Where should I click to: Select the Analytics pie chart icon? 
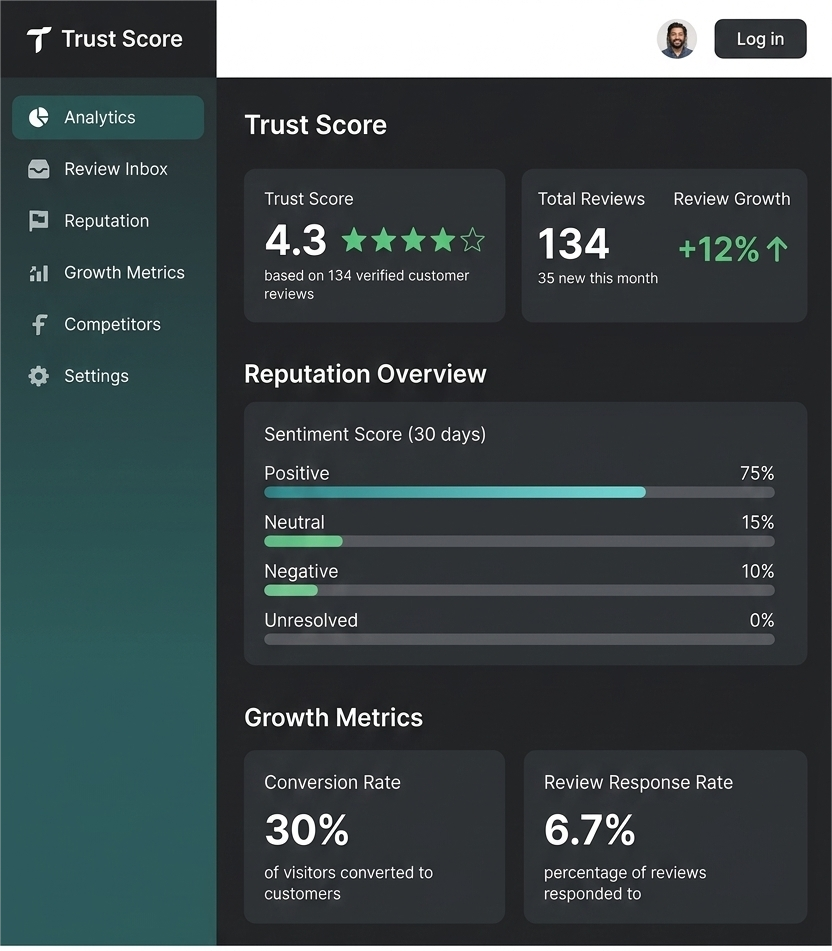[x=37, y=117]
